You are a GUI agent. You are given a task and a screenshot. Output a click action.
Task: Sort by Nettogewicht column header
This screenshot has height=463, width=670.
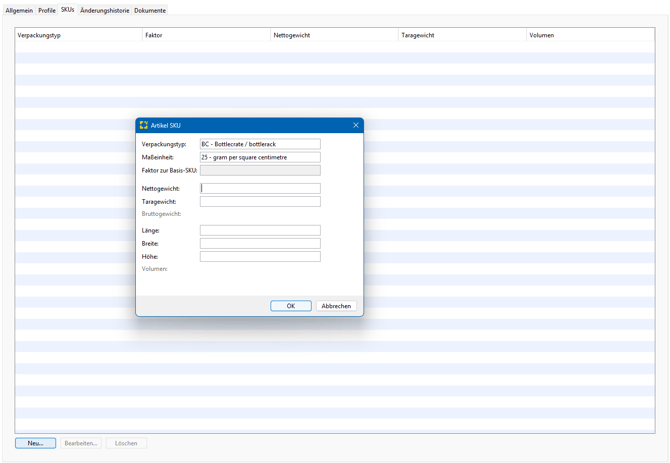[x=335, y=35]
